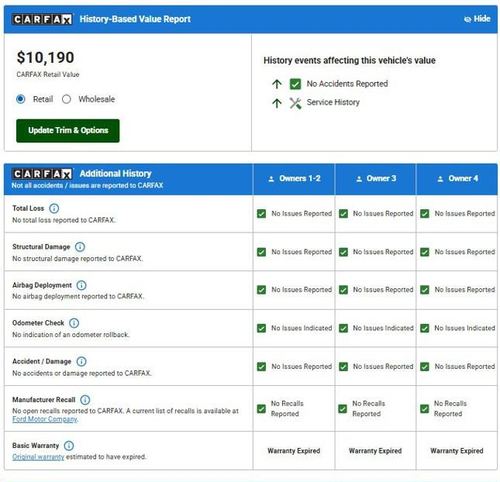This screenshot has width=500, height=482.
Task: Click the History-Based Value Report title
Action: coord(135,19)
